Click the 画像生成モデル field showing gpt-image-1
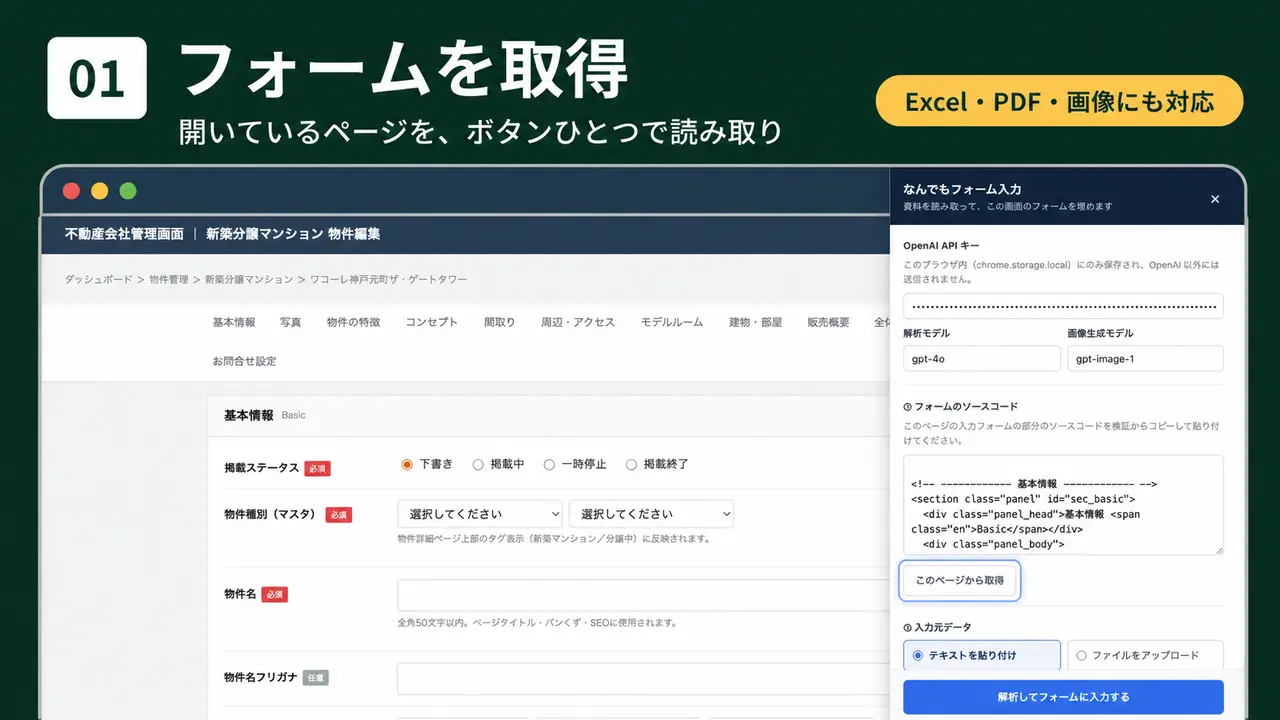The width and height of the screenshot is (1280, 720). pos(1146,358)
